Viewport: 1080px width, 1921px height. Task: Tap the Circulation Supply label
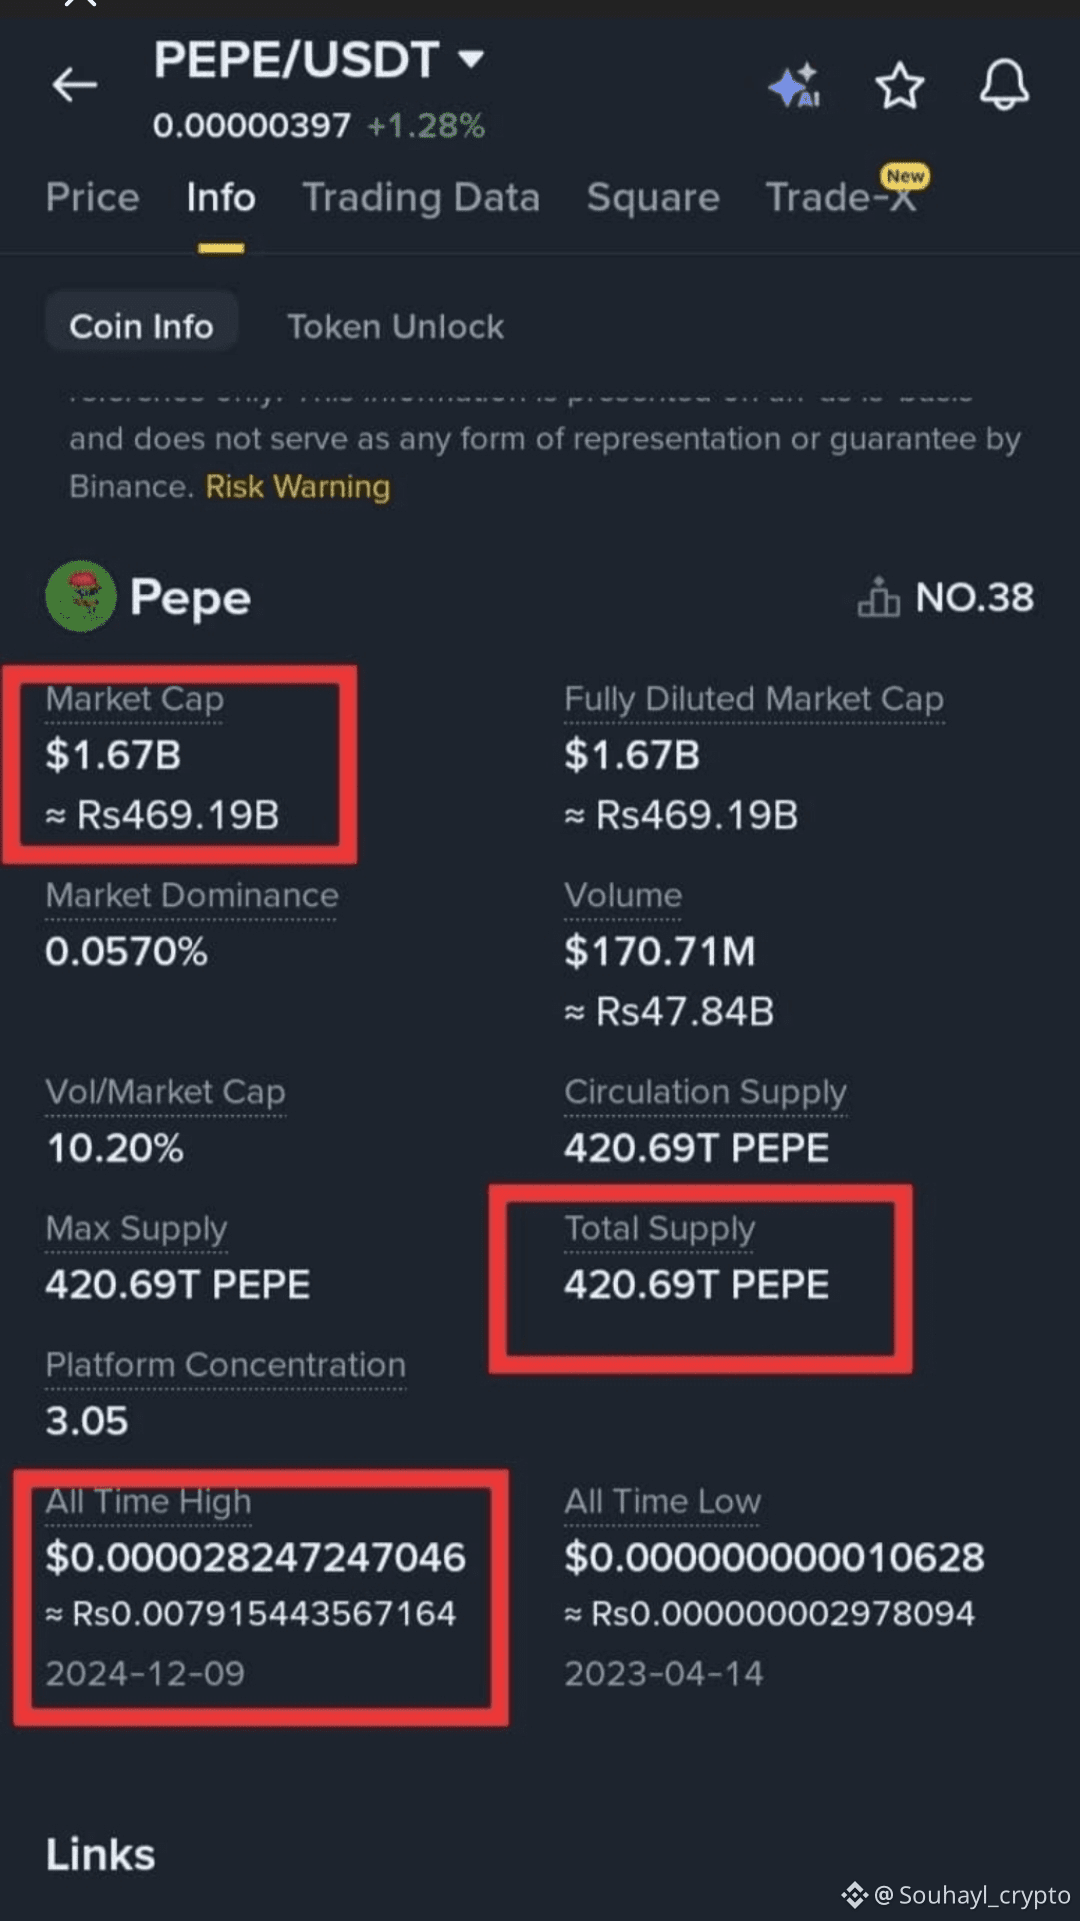[705, 1092]
